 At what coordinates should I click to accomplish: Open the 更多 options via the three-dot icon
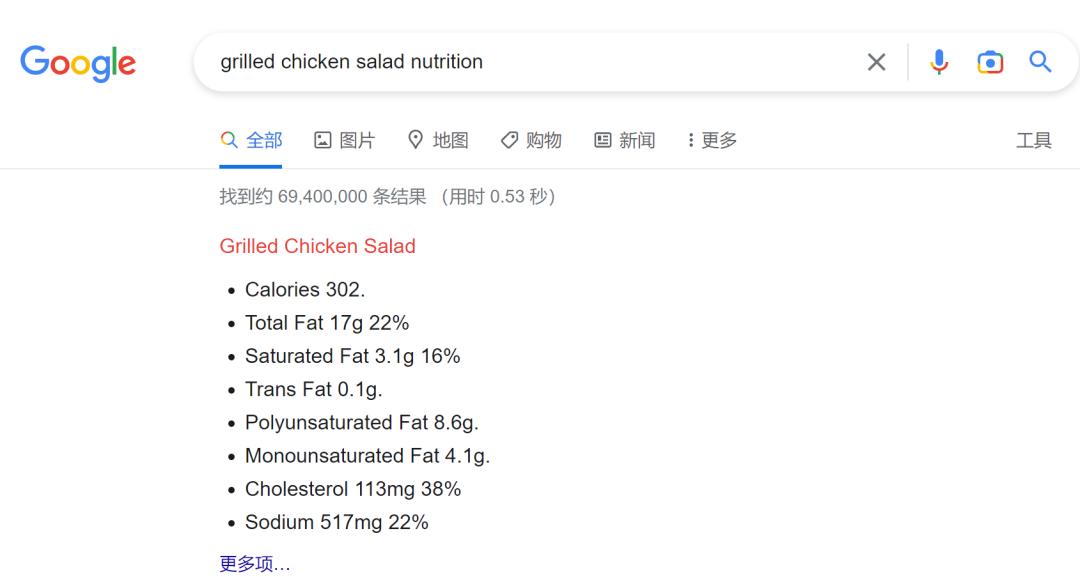692,139
